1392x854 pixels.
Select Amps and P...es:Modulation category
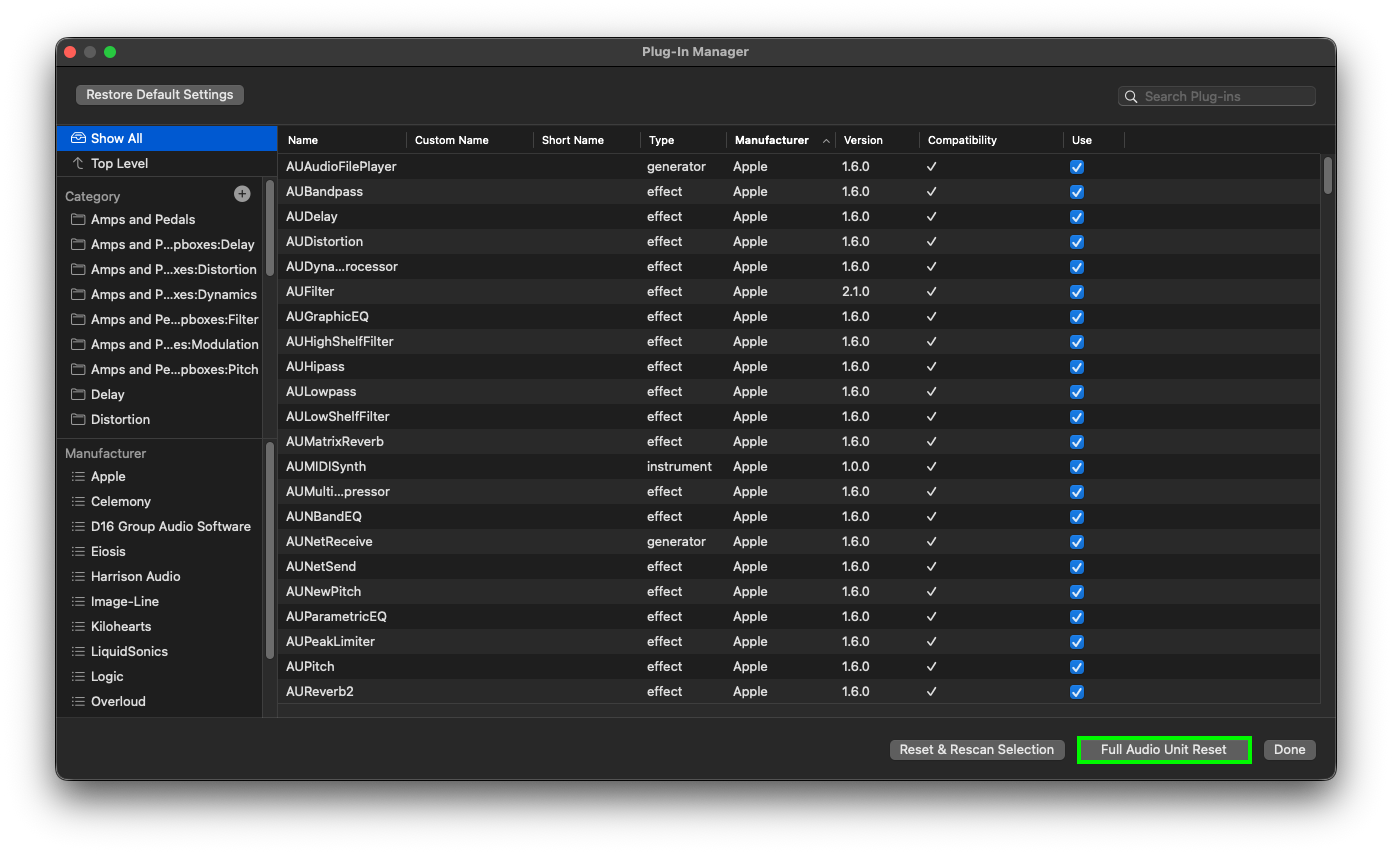click(x=174, y=344)
